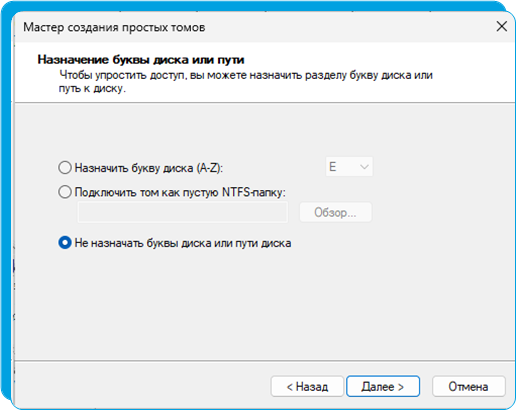Select the radio button for Не назначать буквы диска
516x410 pixels.
point(65,243)
